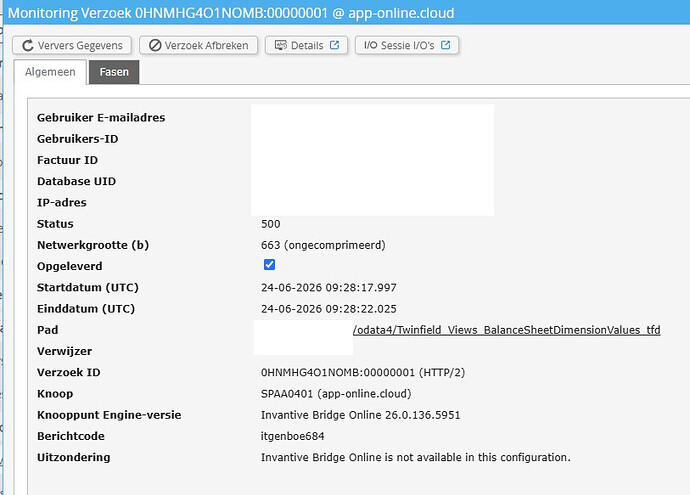Click the Gebruiker E-mailadres label
The image size is (690, 495).
(x=101, y=117)
